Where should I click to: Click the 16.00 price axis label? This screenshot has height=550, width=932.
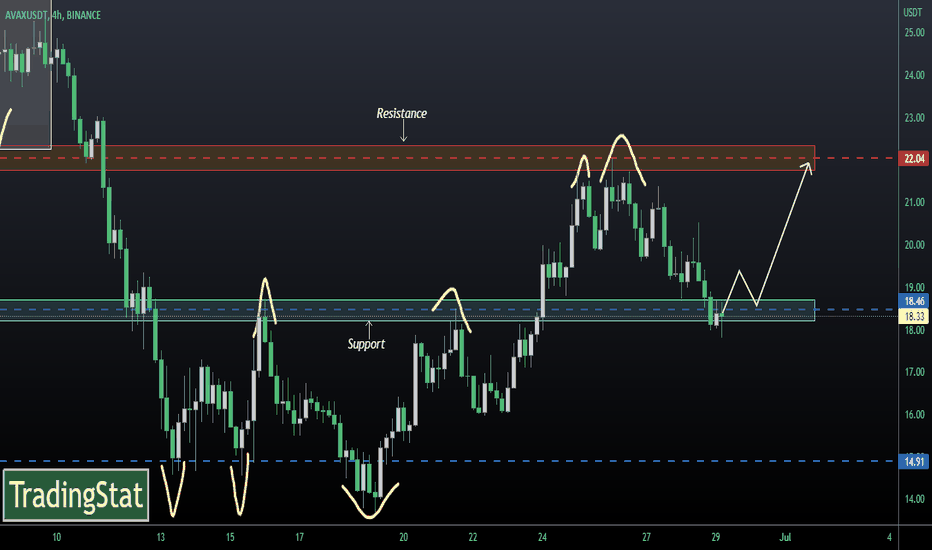pos(914,414)
